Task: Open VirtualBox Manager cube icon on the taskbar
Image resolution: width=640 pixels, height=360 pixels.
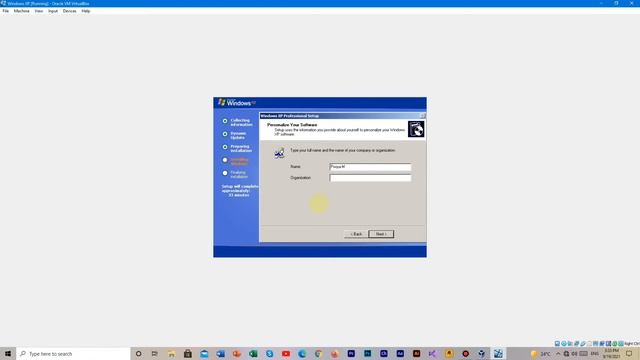Action: (x=482, y=353)
